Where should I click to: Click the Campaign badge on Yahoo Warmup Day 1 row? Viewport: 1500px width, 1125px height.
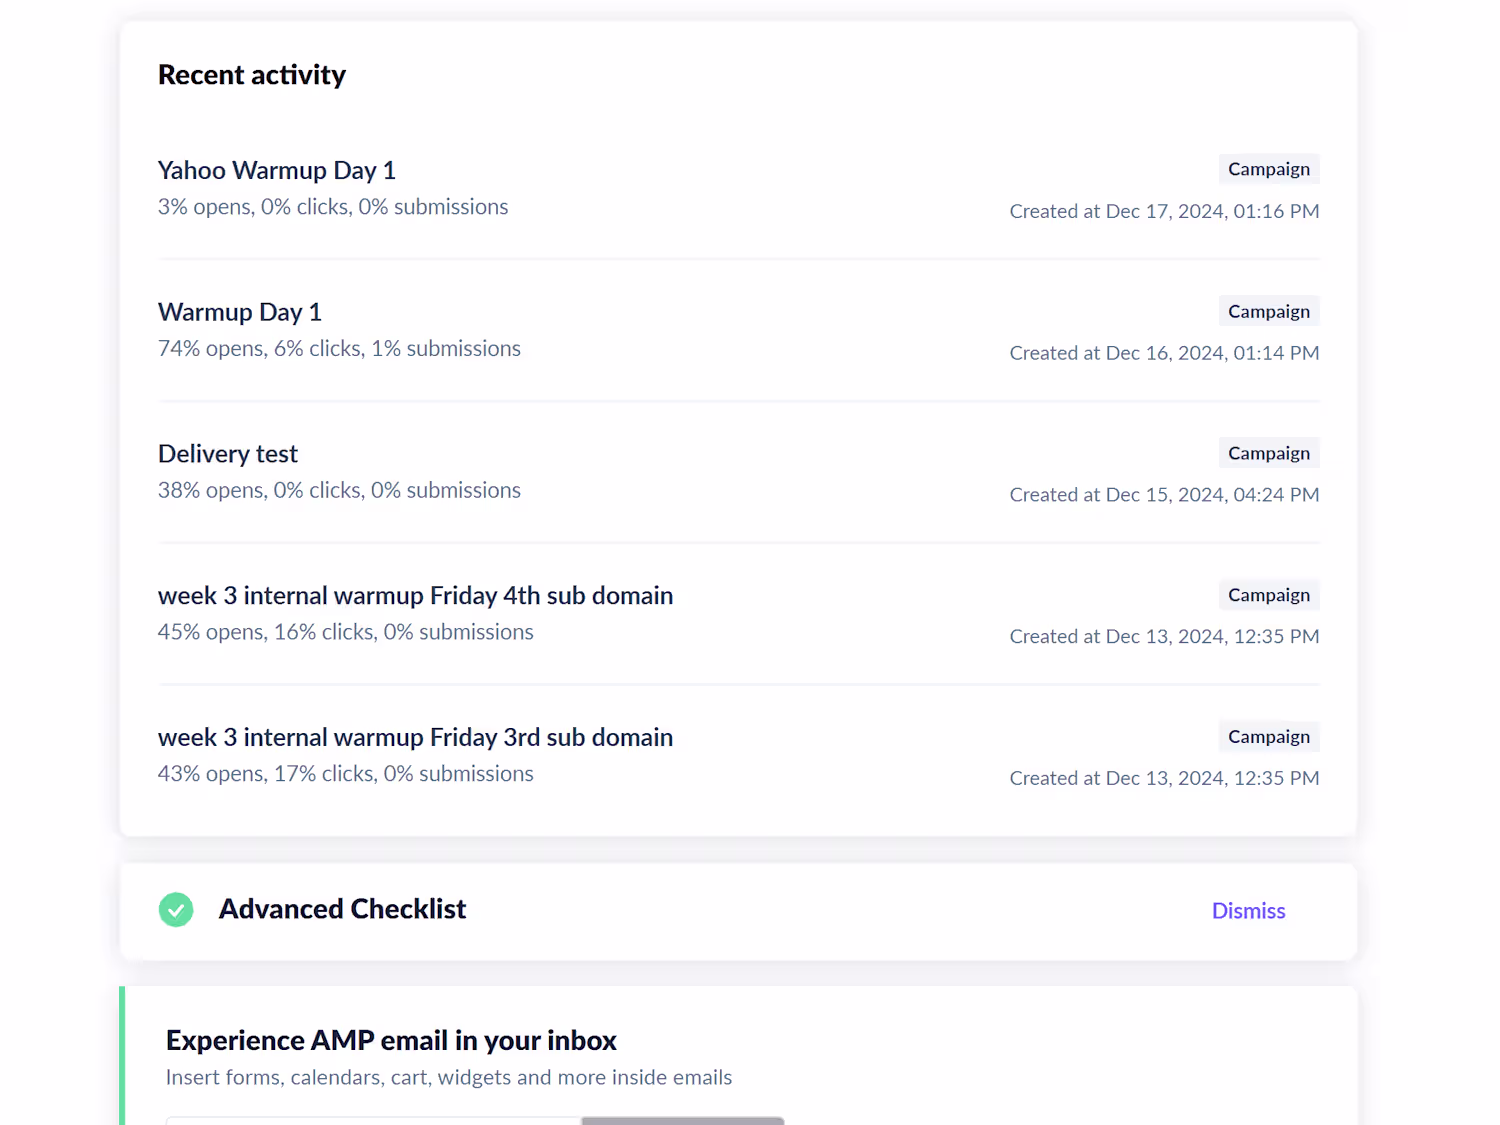tap(1268, 169)
